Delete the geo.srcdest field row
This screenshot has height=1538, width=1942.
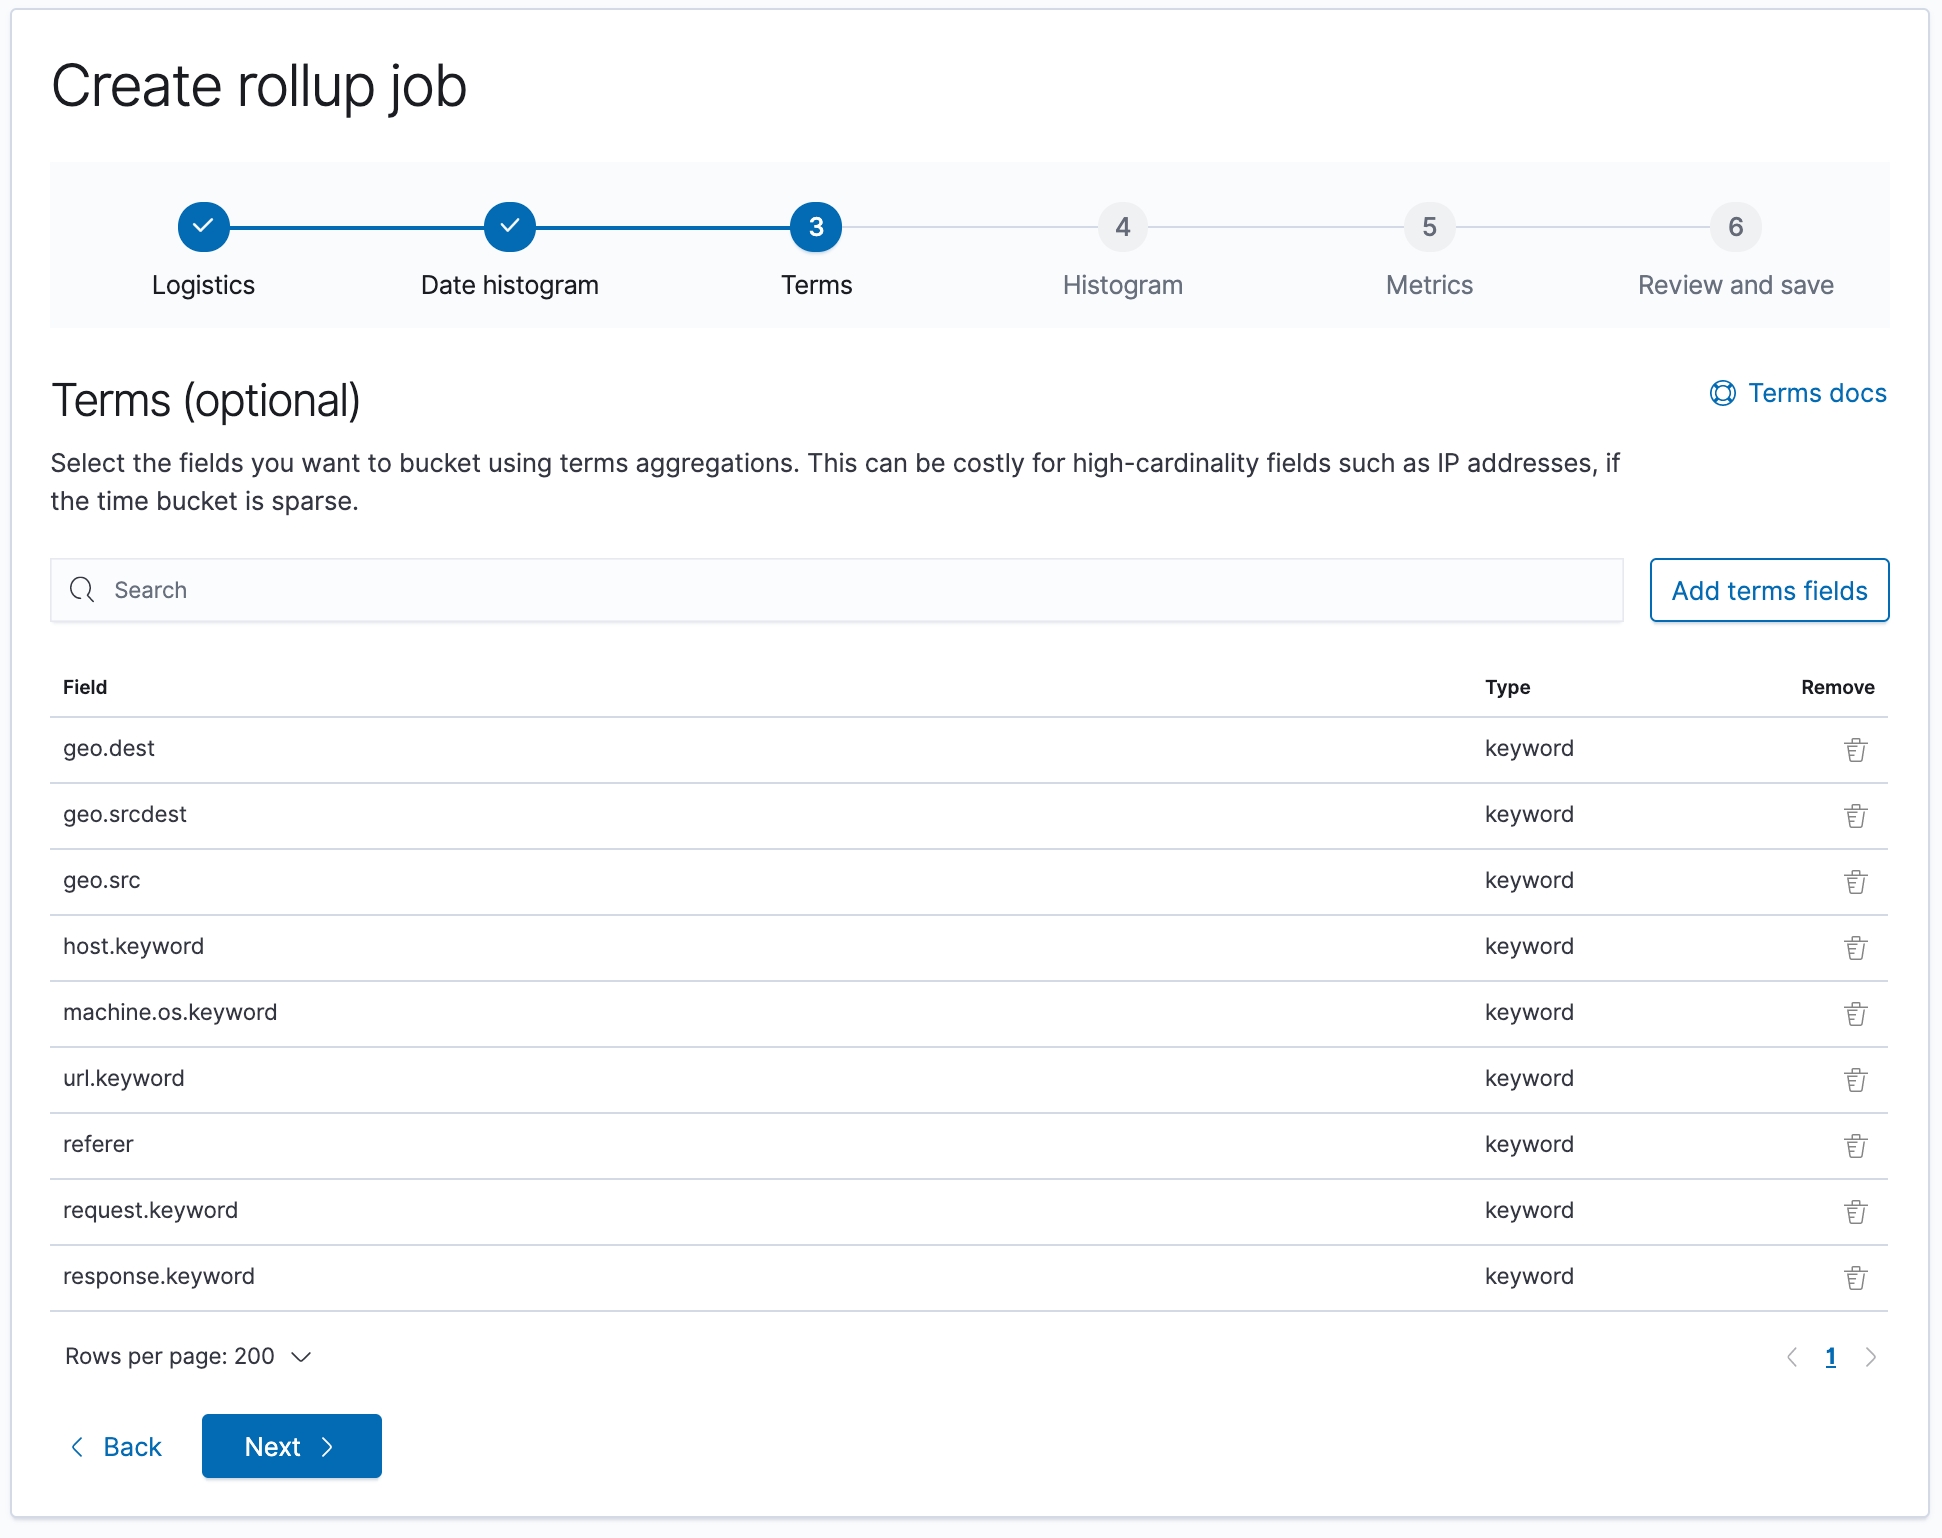[1855, 816]
